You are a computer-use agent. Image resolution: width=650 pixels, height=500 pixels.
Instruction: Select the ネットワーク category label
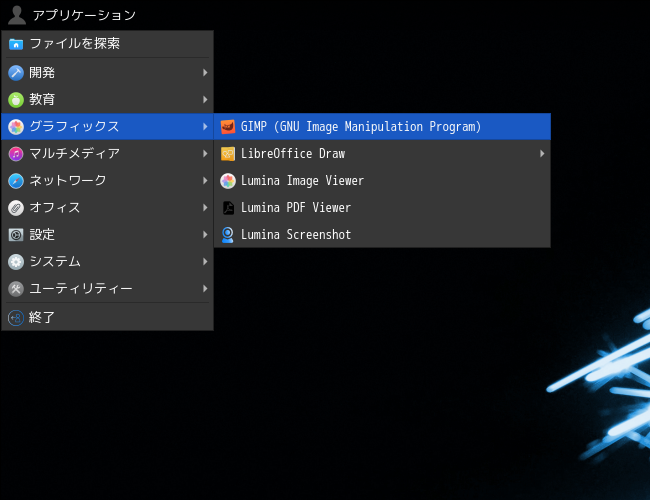click(68, 180)
